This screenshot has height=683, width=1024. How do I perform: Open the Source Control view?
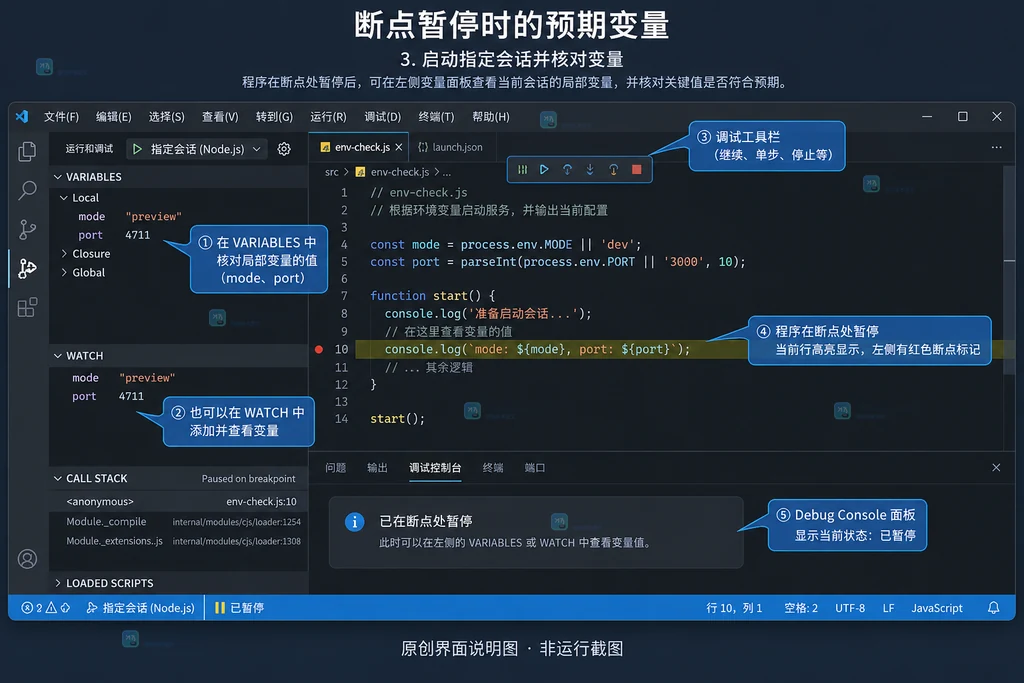coord(27,229)
